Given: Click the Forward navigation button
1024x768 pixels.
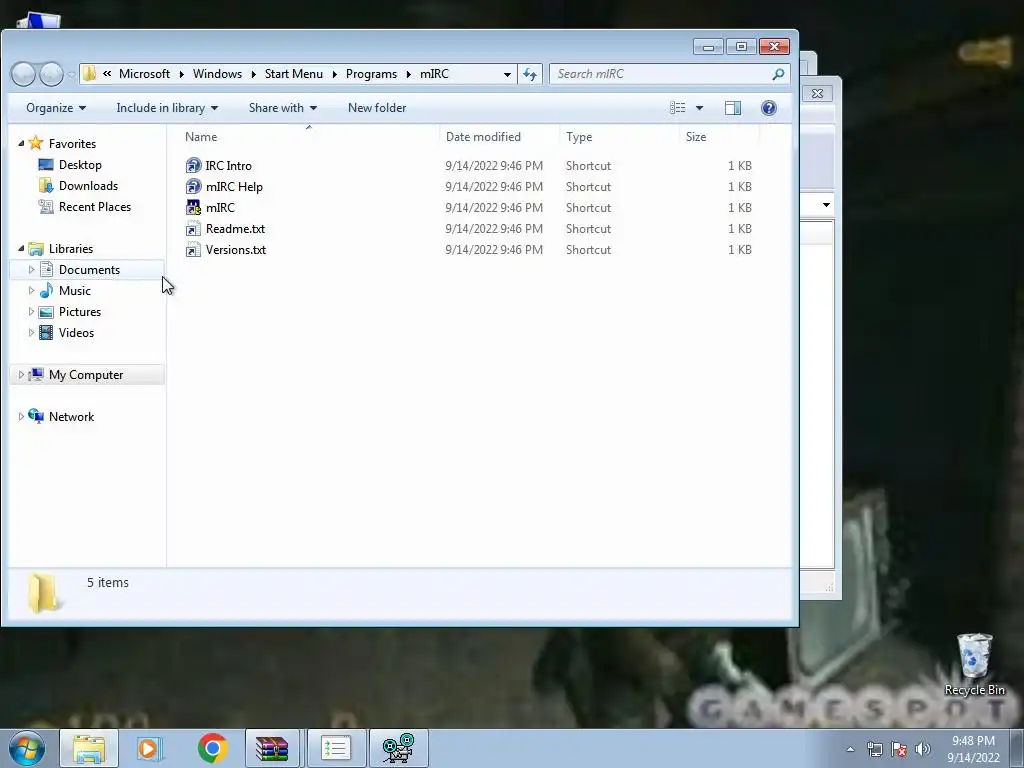Looking at the screenshot, I should (x=51, y=74).
